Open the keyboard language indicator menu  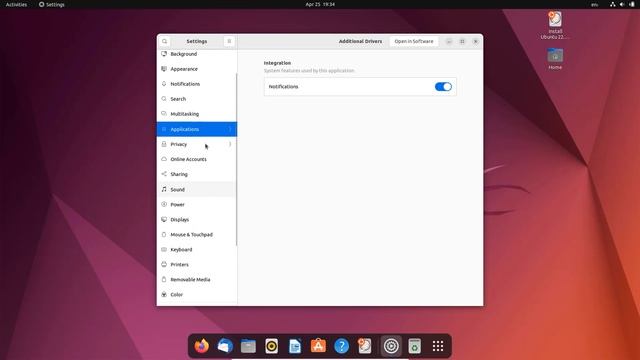point(595,4)
